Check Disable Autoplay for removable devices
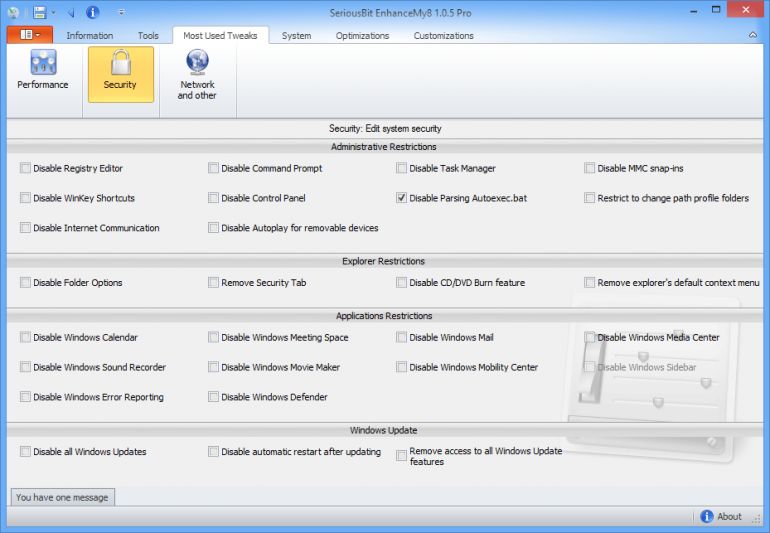The image size is (770, 533). [x=213, y=227]
